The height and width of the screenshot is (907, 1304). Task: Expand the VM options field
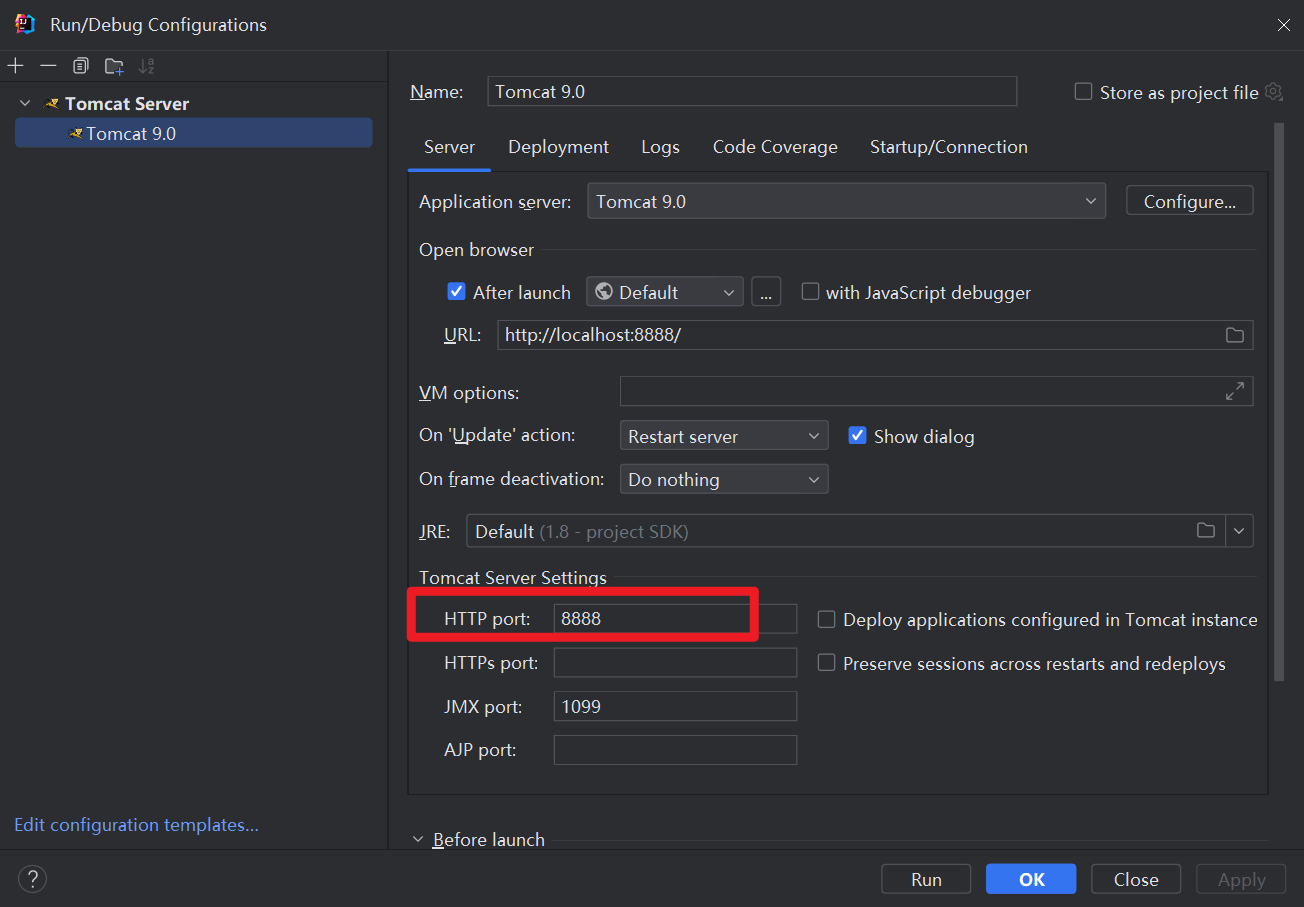1235,391
